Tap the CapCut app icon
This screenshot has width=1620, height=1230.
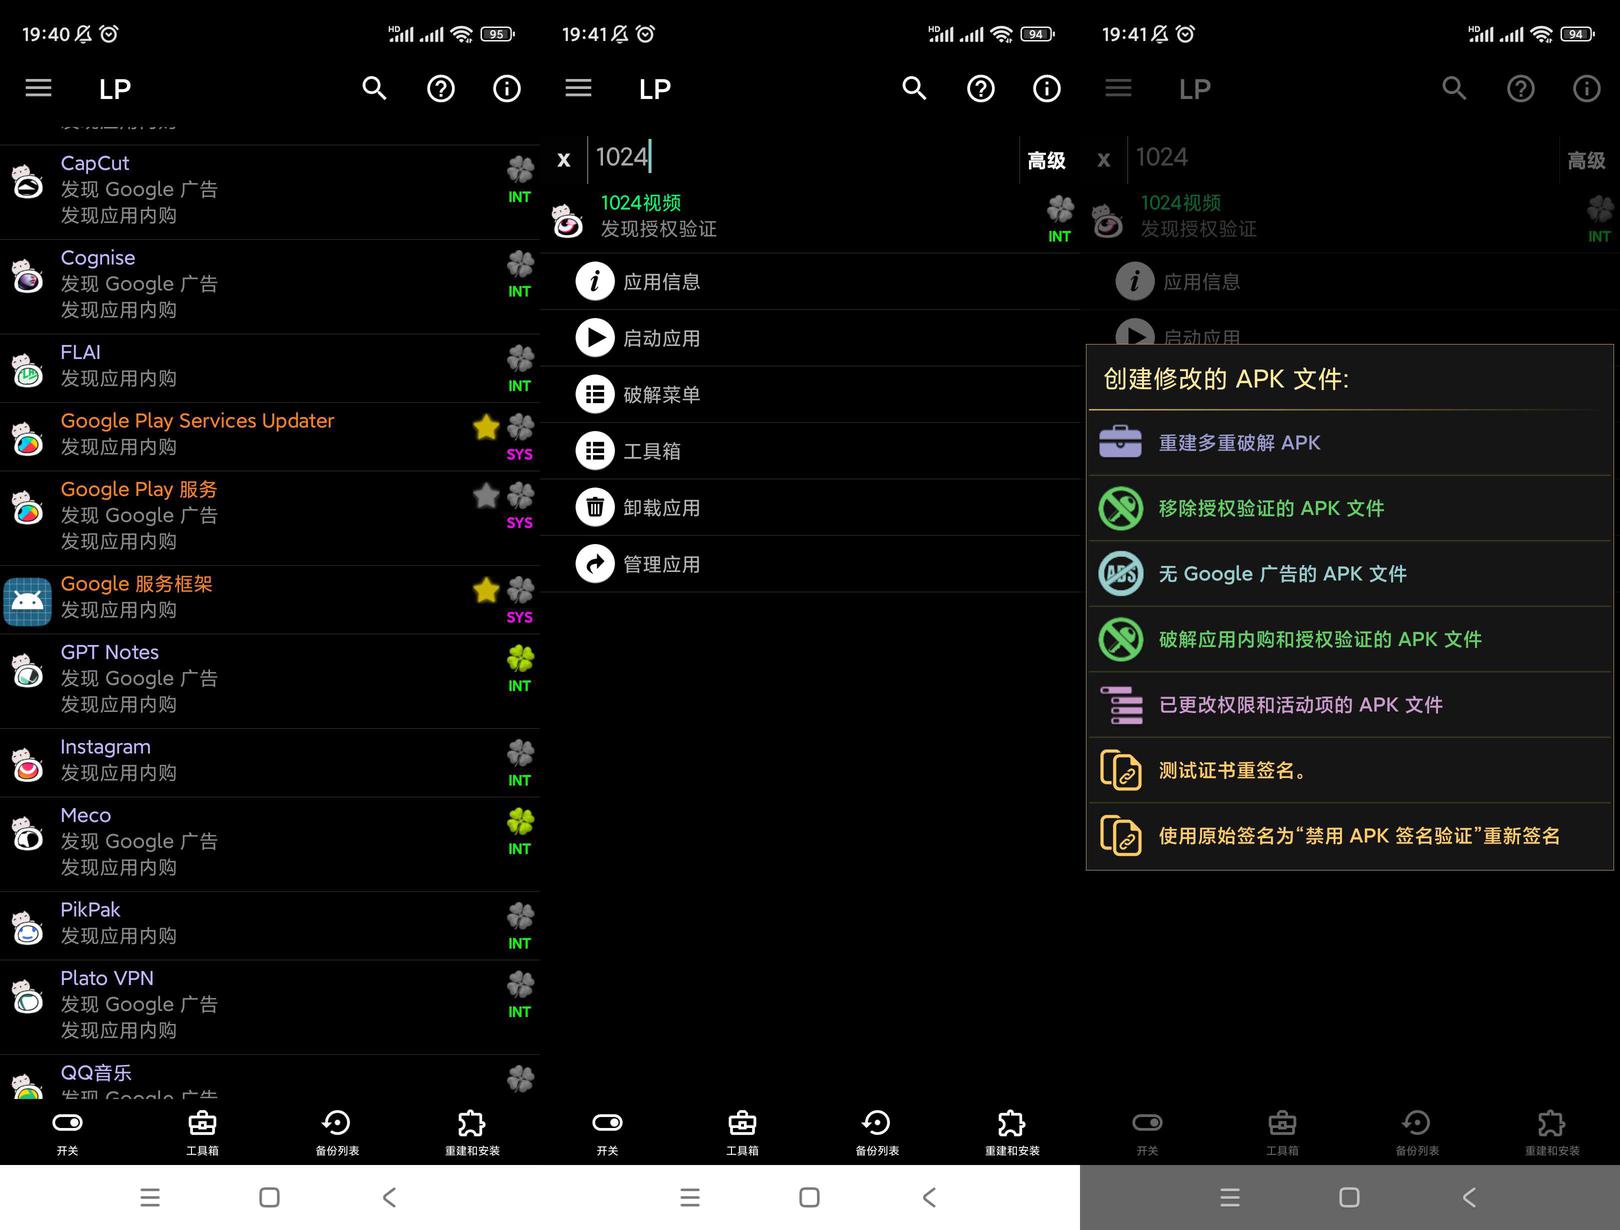coord(27,182)
